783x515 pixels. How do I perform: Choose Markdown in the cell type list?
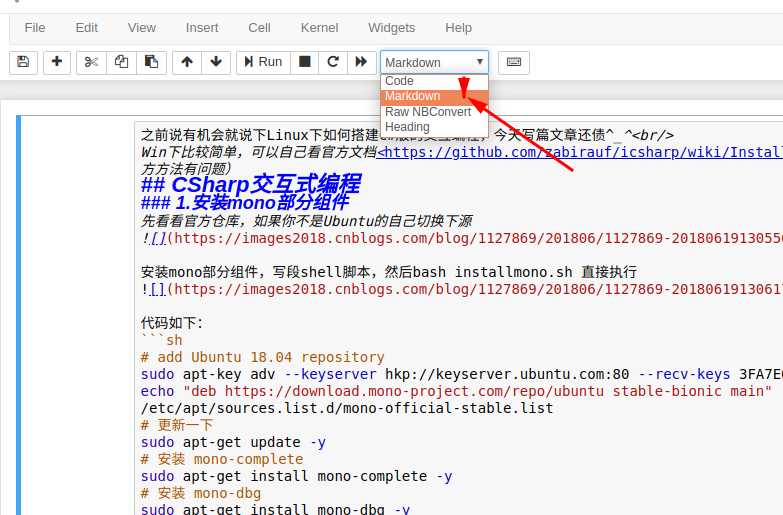tap(434, 96)
